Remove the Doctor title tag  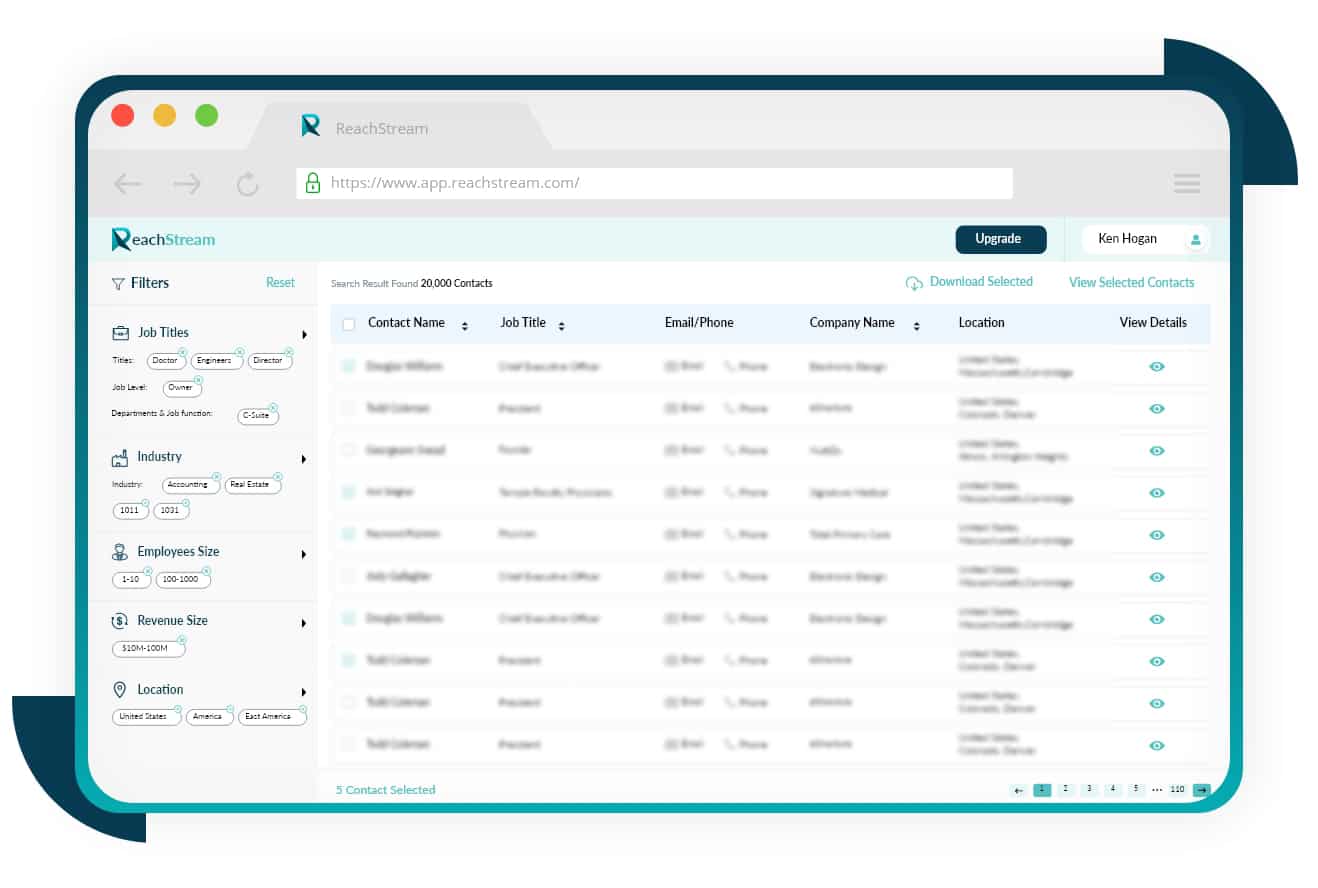(182, 352)
